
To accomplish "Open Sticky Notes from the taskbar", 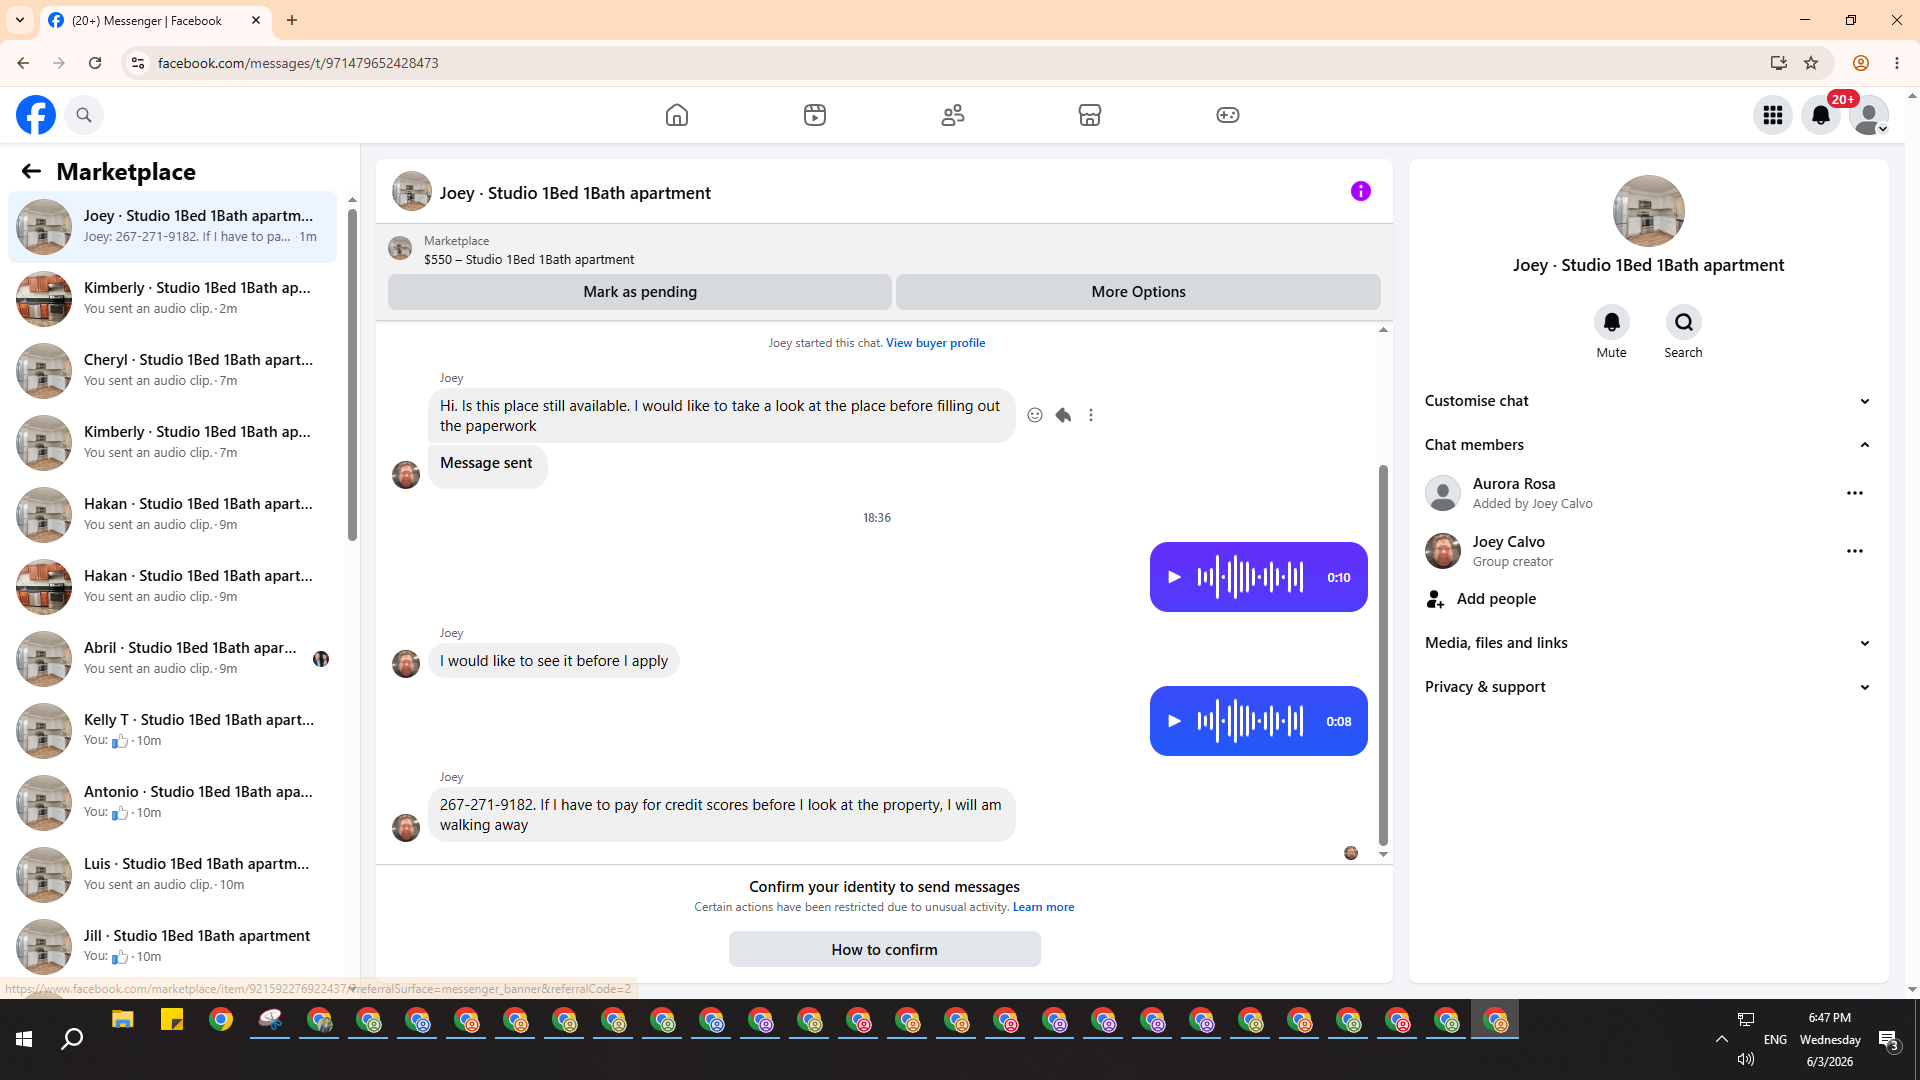I will point(172,1020).
